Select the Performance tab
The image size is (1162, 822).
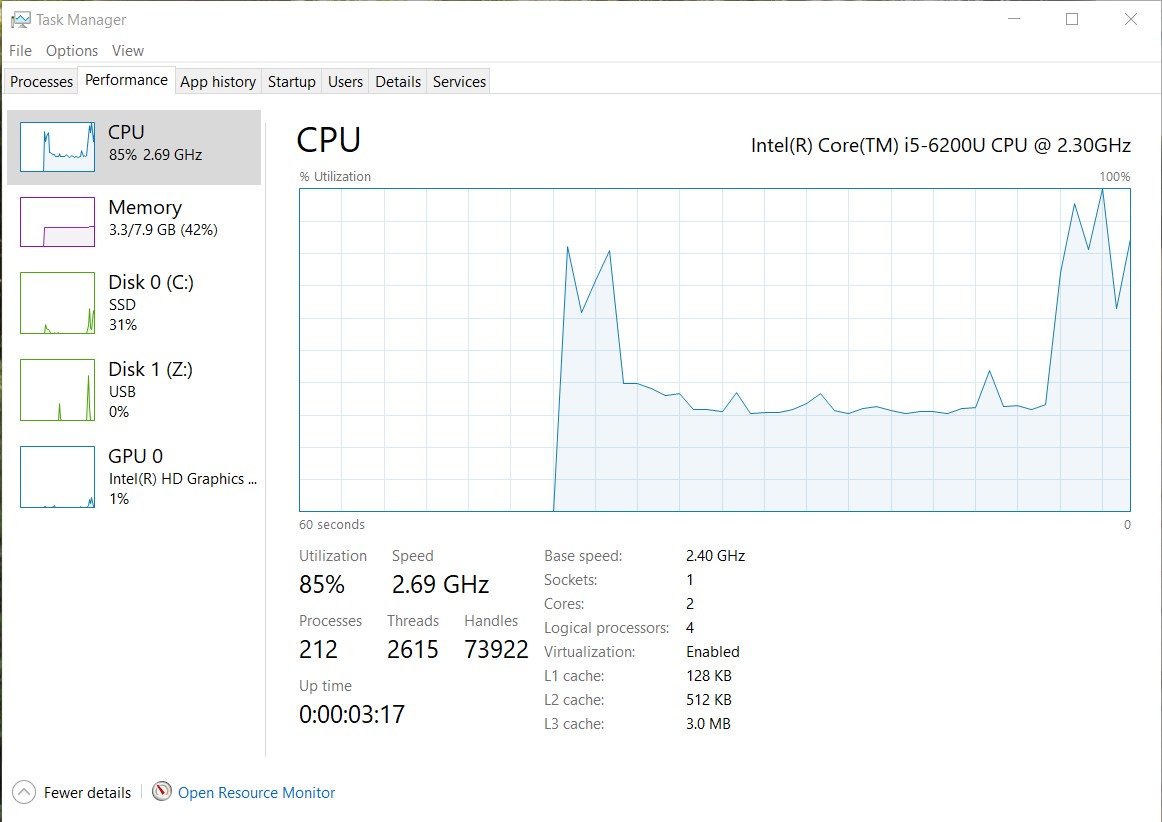coord(126,80)
